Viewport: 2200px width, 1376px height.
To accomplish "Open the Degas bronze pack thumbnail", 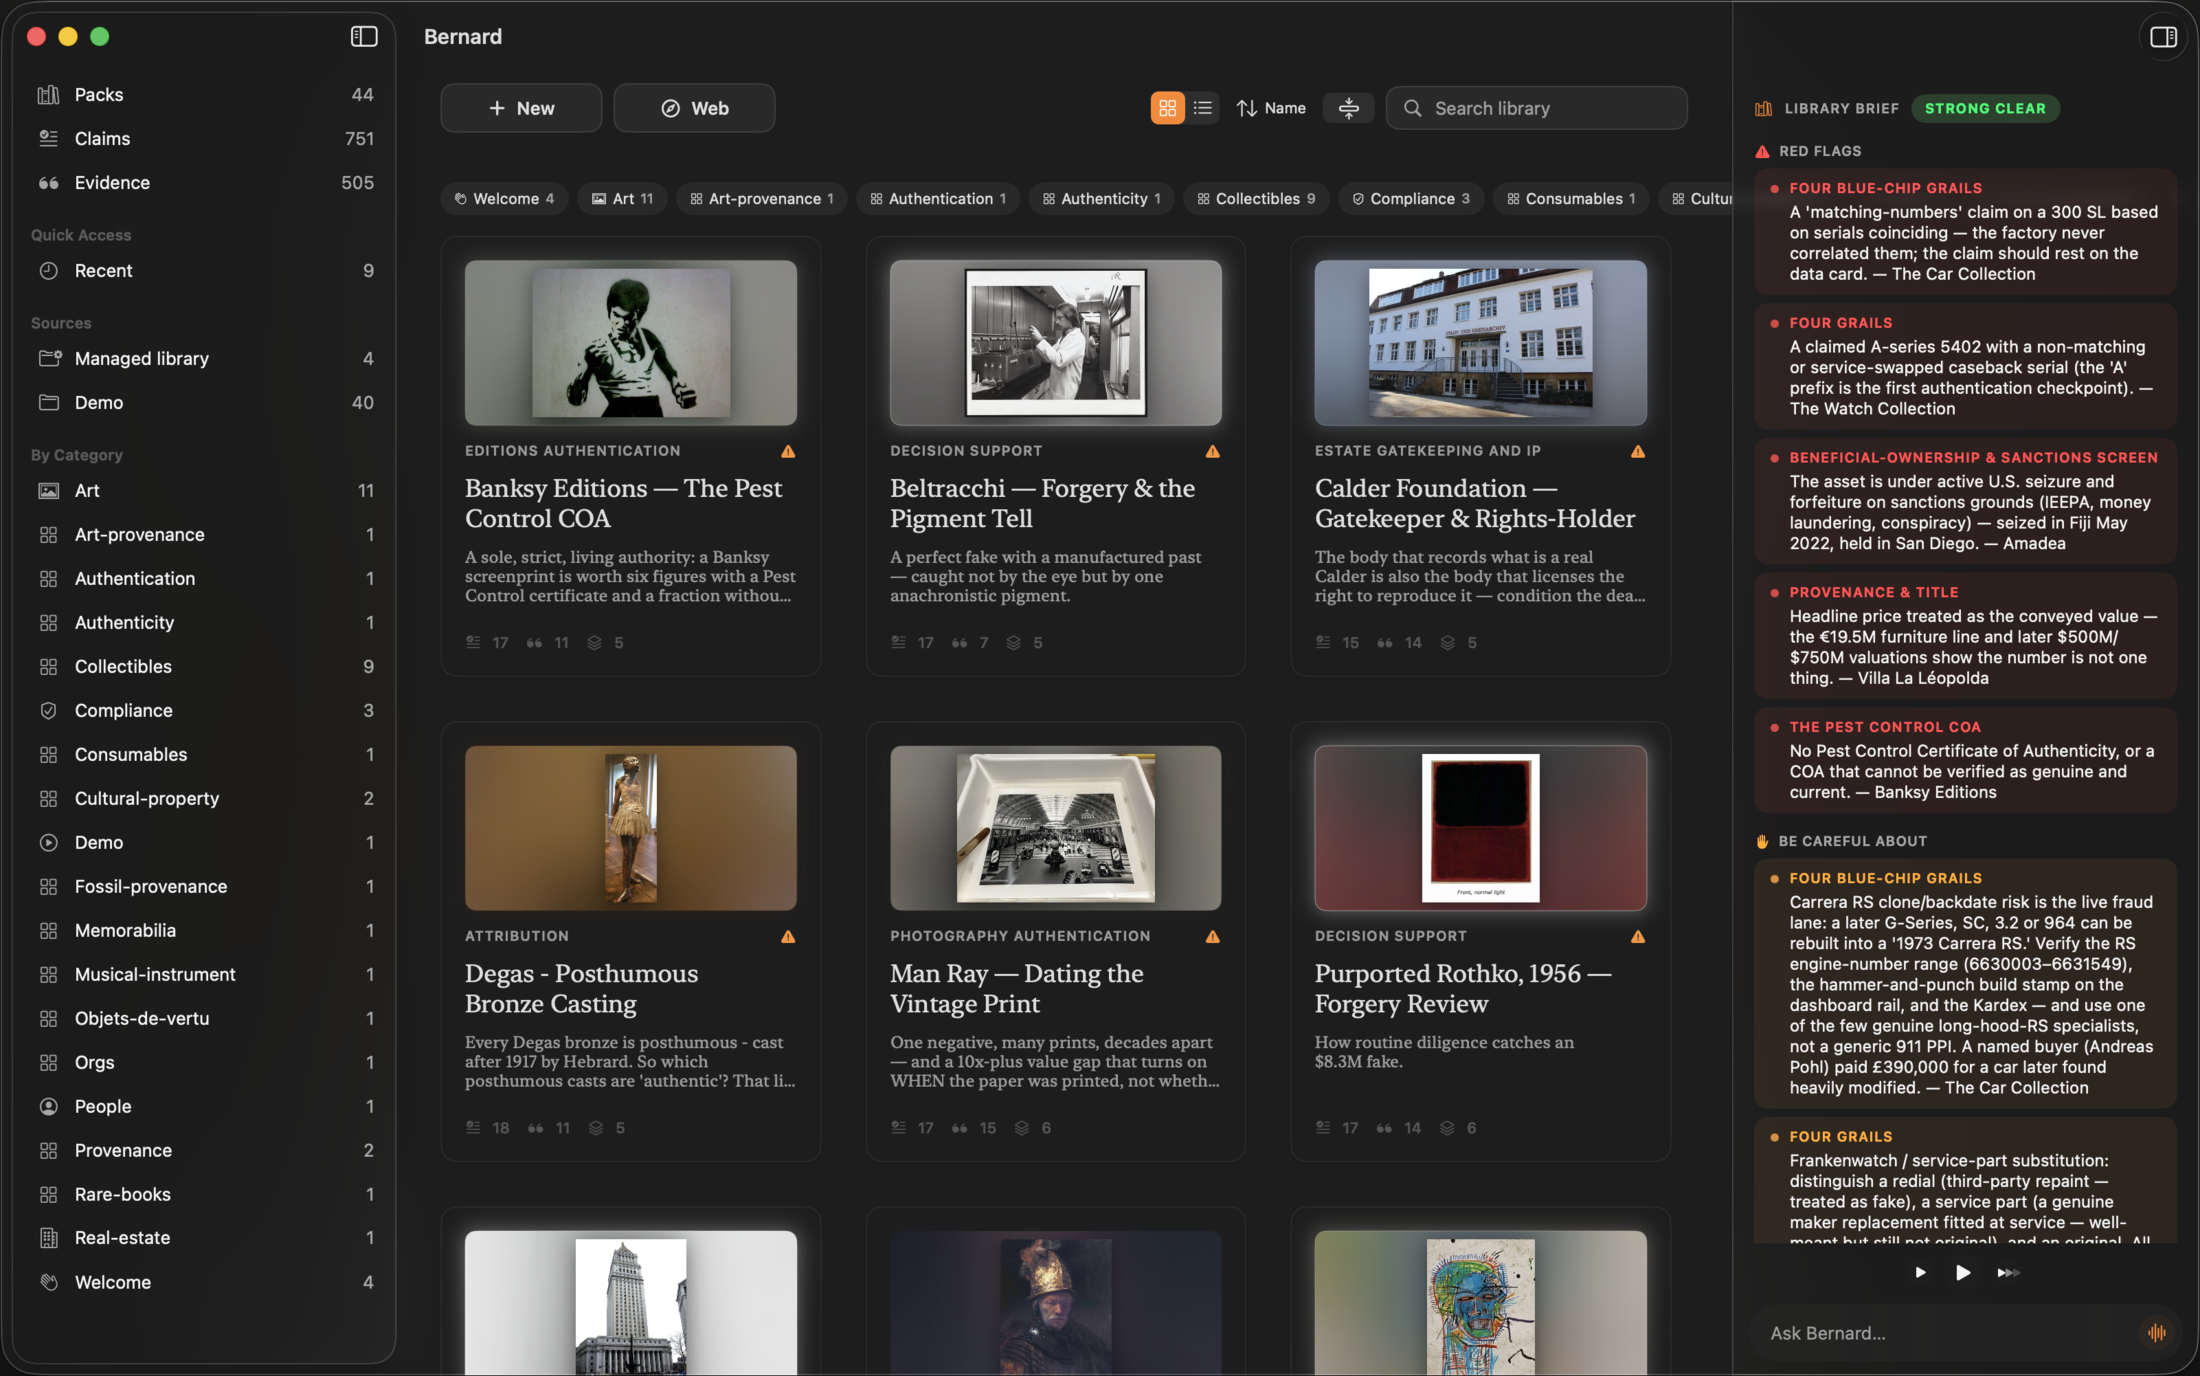I will pos(631,828).
